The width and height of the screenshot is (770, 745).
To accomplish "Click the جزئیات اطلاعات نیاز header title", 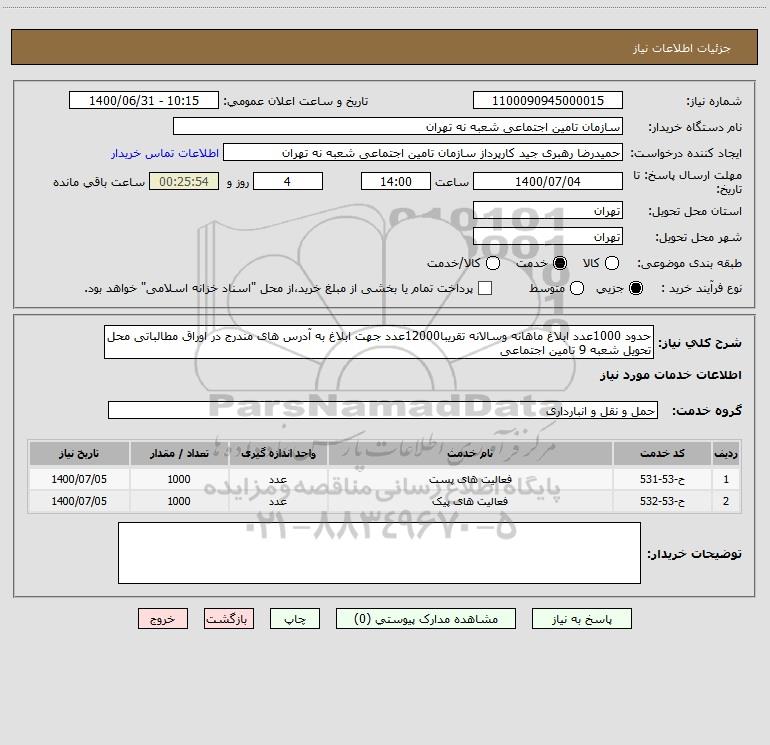I will pyautogui.click(x=682, y=48).
